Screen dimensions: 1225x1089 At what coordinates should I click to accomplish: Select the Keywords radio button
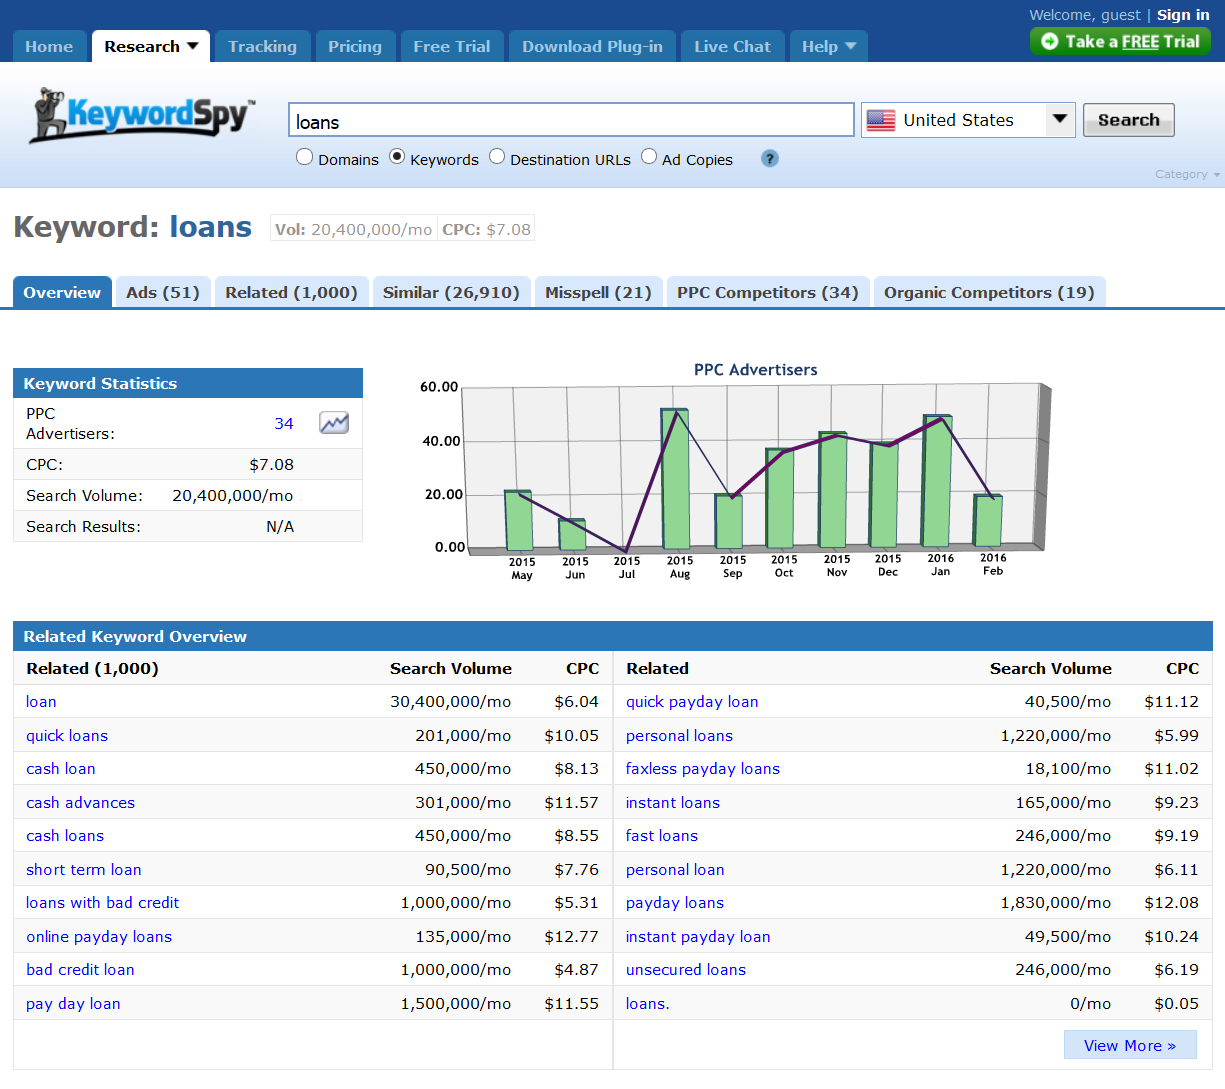(397, 157)
